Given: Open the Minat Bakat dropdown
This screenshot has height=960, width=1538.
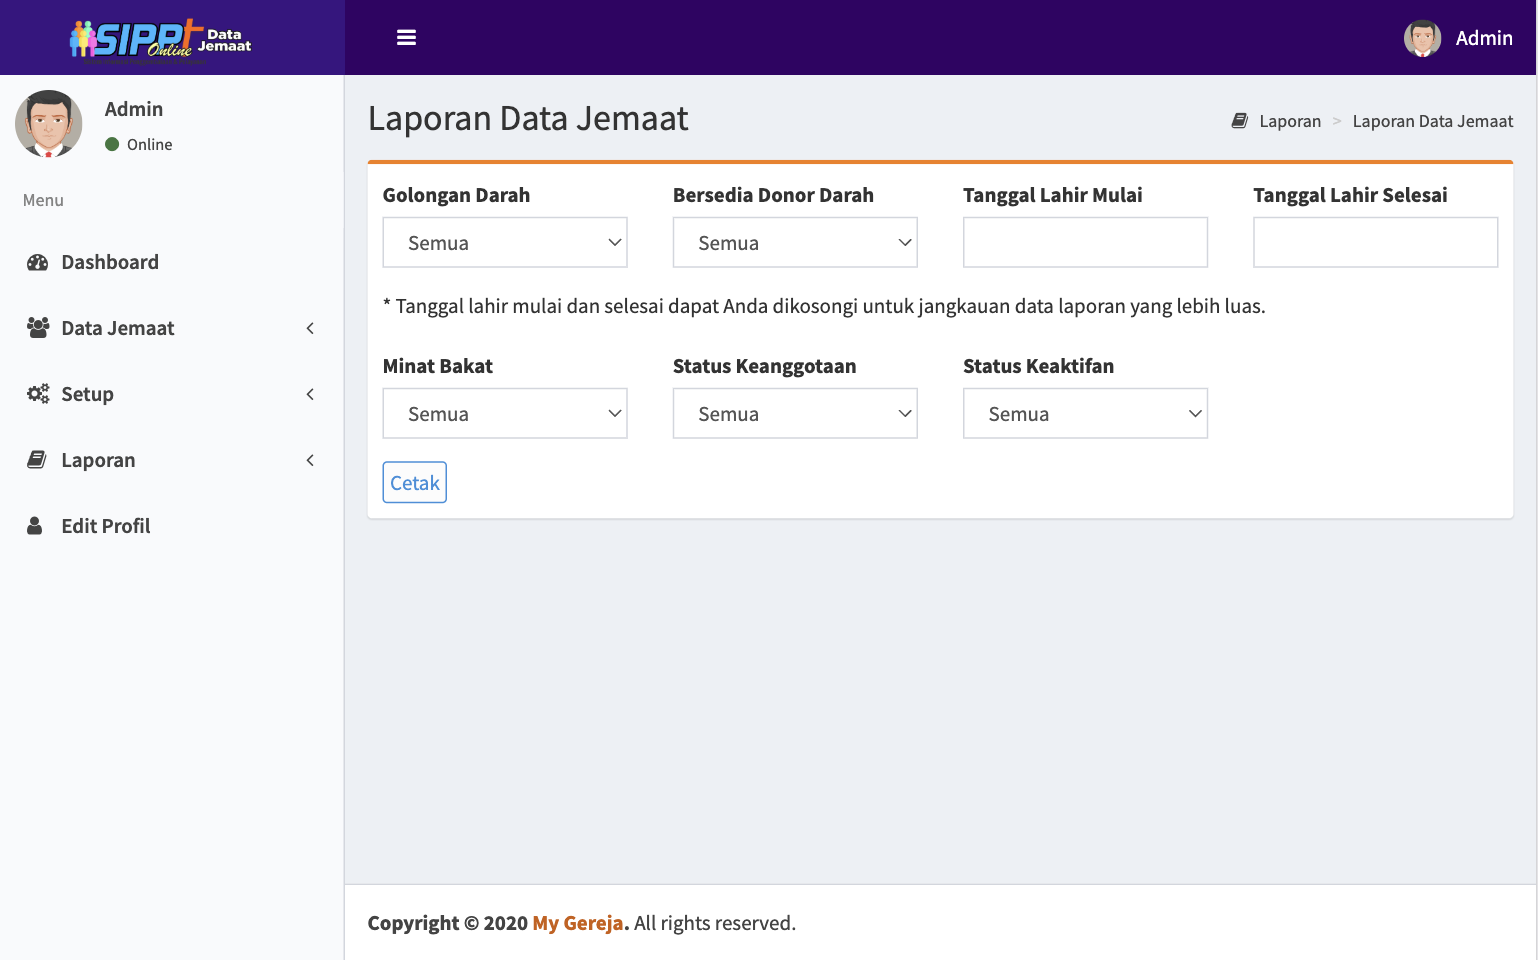Looking at the screenshot, I should [505, 414].
